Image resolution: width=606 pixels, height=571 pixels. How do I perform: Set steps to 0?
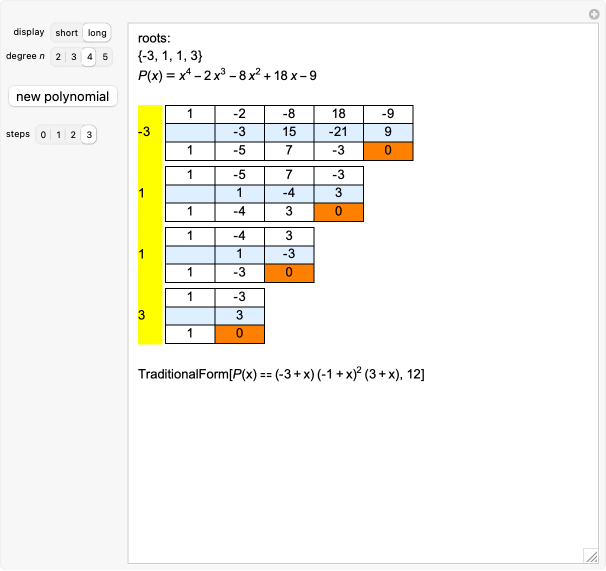coord(43,134)
